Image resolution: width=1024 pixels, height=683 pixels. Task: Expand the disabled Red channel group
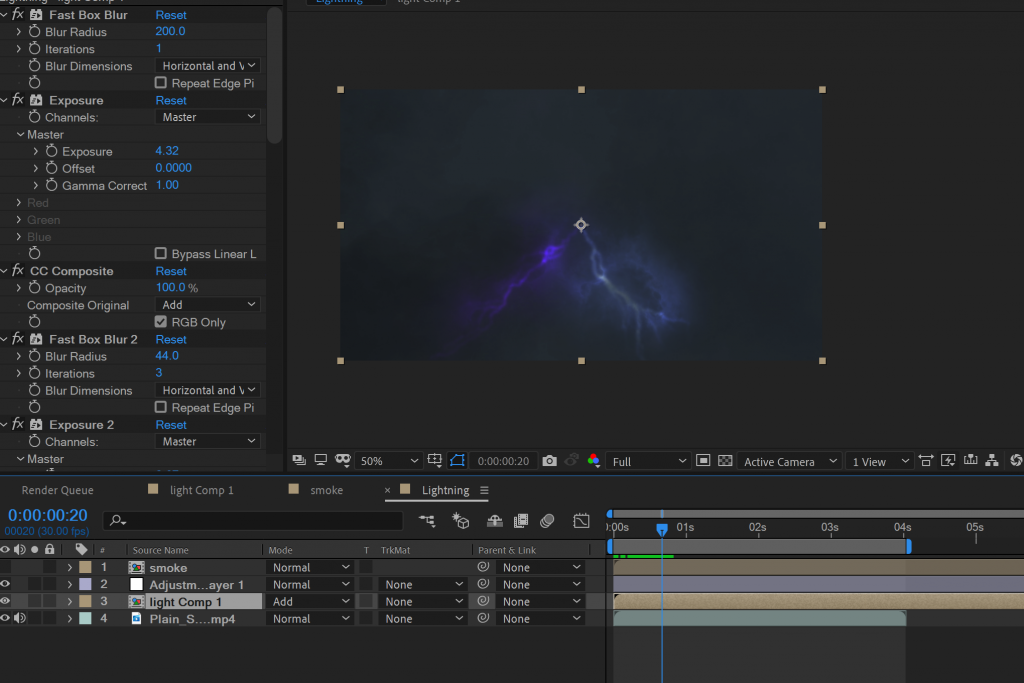tap(19, 202)
